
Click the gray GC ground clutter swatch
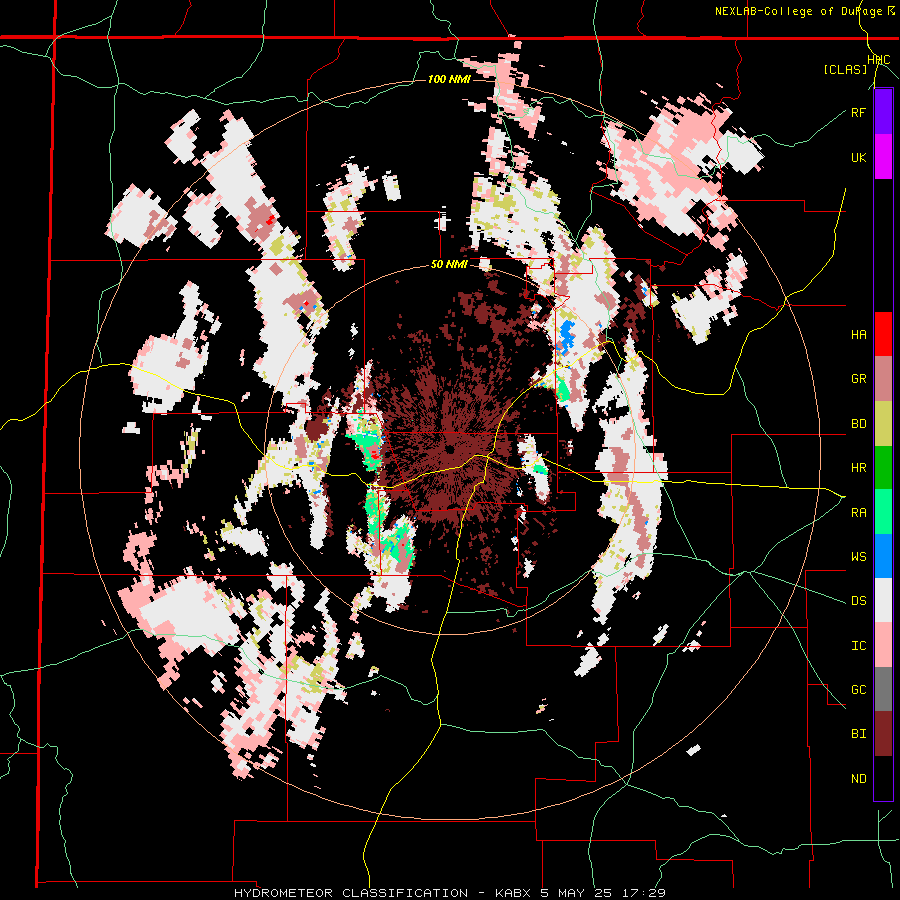[x=883, y=689]
